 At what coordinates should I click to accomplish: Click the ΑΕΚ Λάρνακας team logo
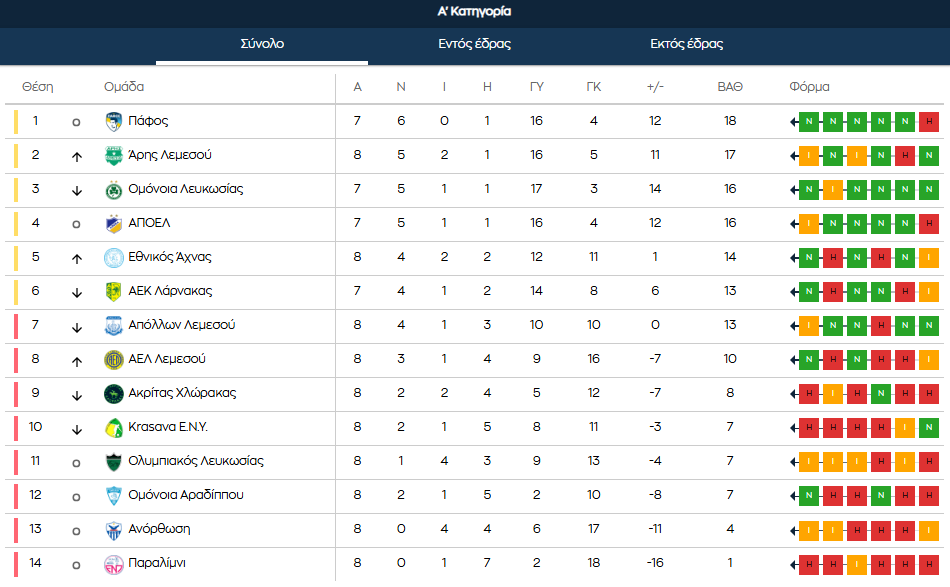pos(114,291)
